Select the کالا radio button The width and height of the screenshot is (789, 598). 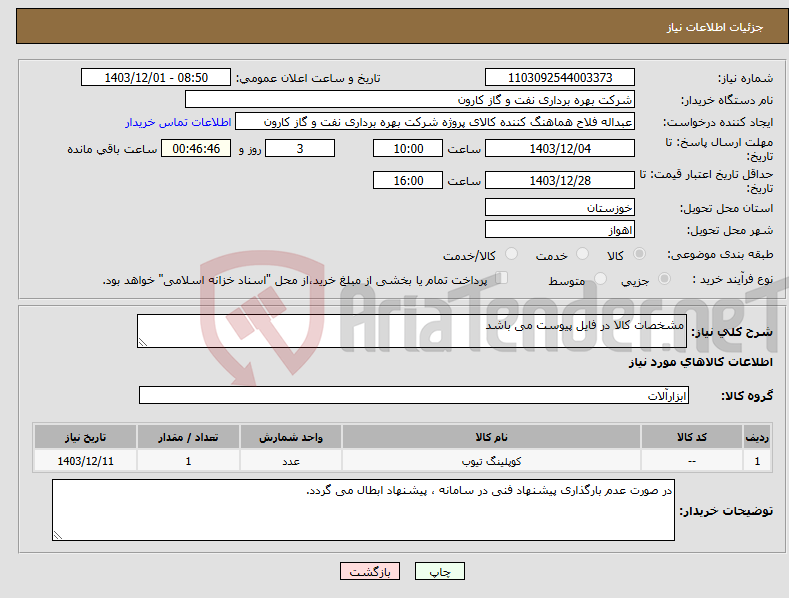pyautogui.click(x=640, y=254)
